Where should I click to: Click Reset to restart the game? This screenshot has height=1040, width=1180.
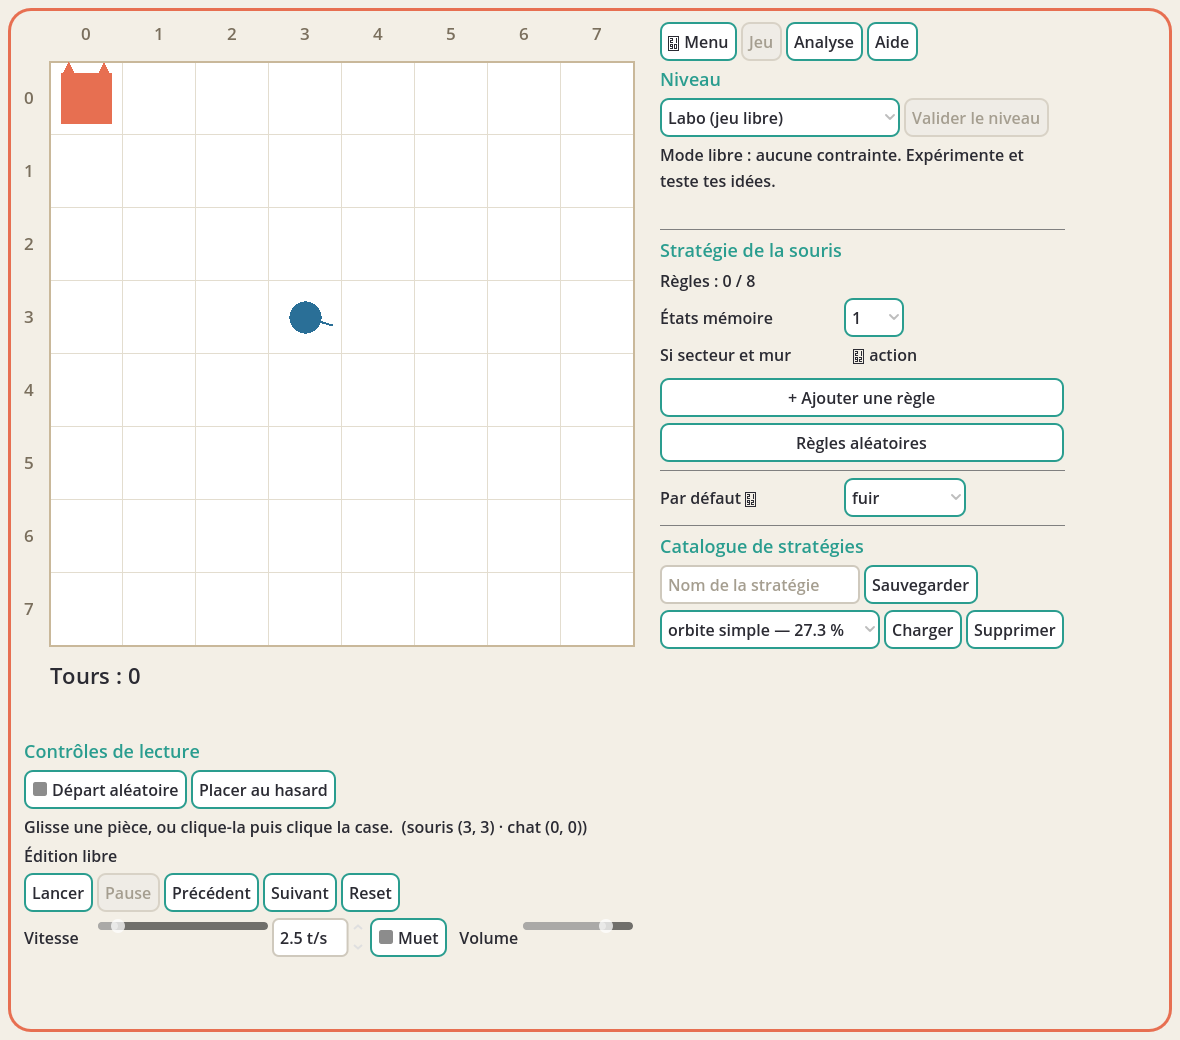pos(370,893)
